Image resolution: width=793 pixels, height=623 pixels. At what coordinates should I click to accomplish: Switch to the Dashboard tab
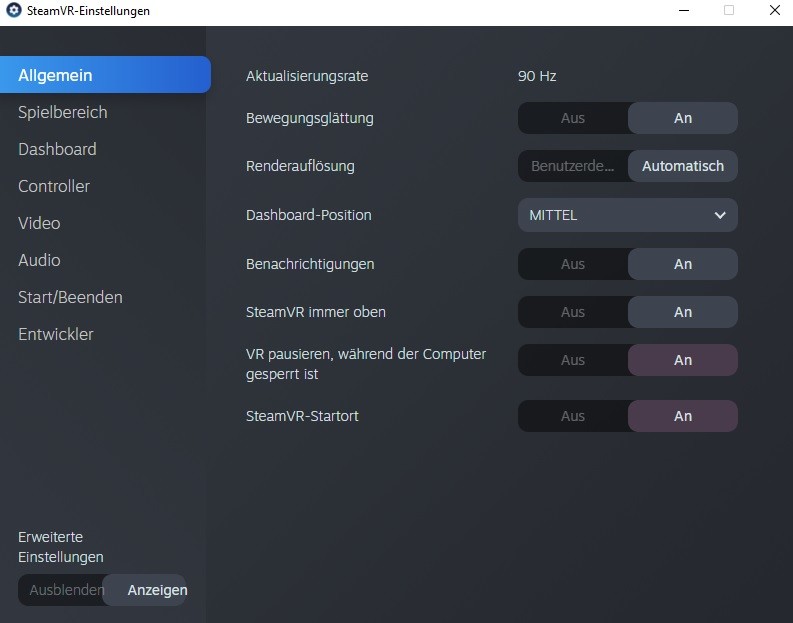[x=57, y=149]
